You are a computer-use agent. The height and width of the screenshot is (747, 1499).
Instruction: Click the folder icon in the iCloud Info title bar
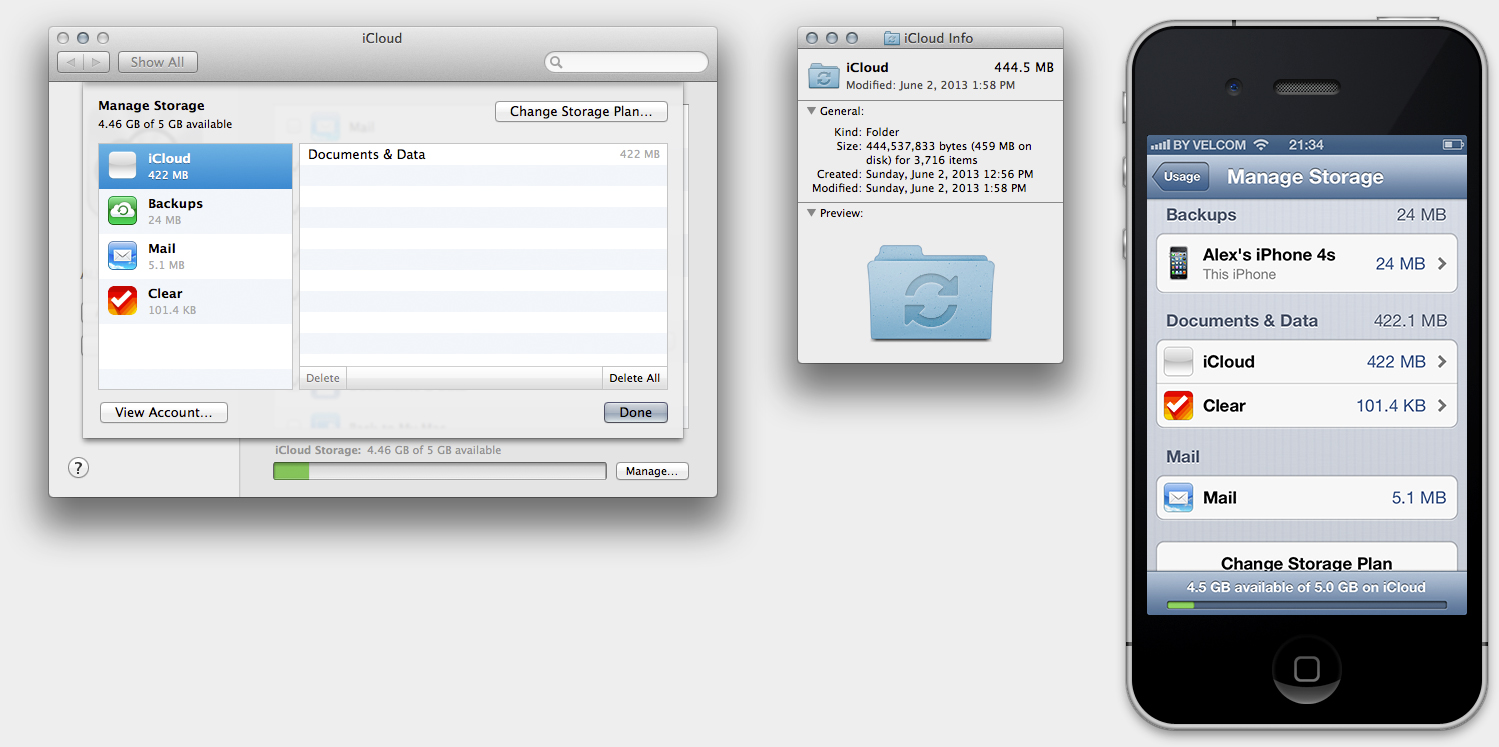pos(892,38)
